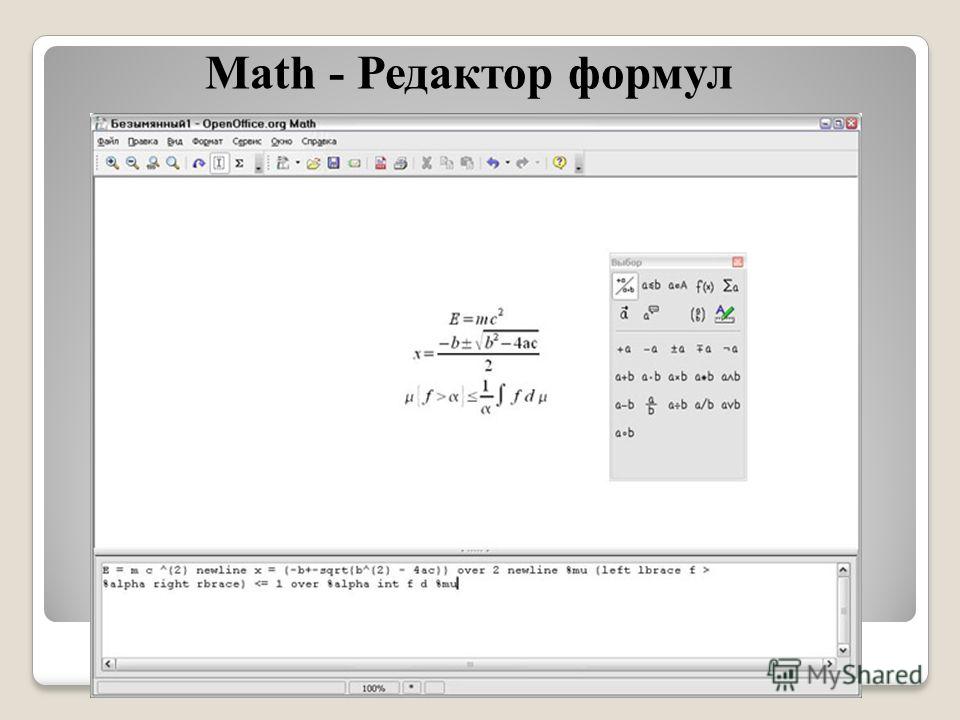Screen dimensions: 960x720
Task: Select the Set Operations category (a∈A)
Action: tap(678, 286)
